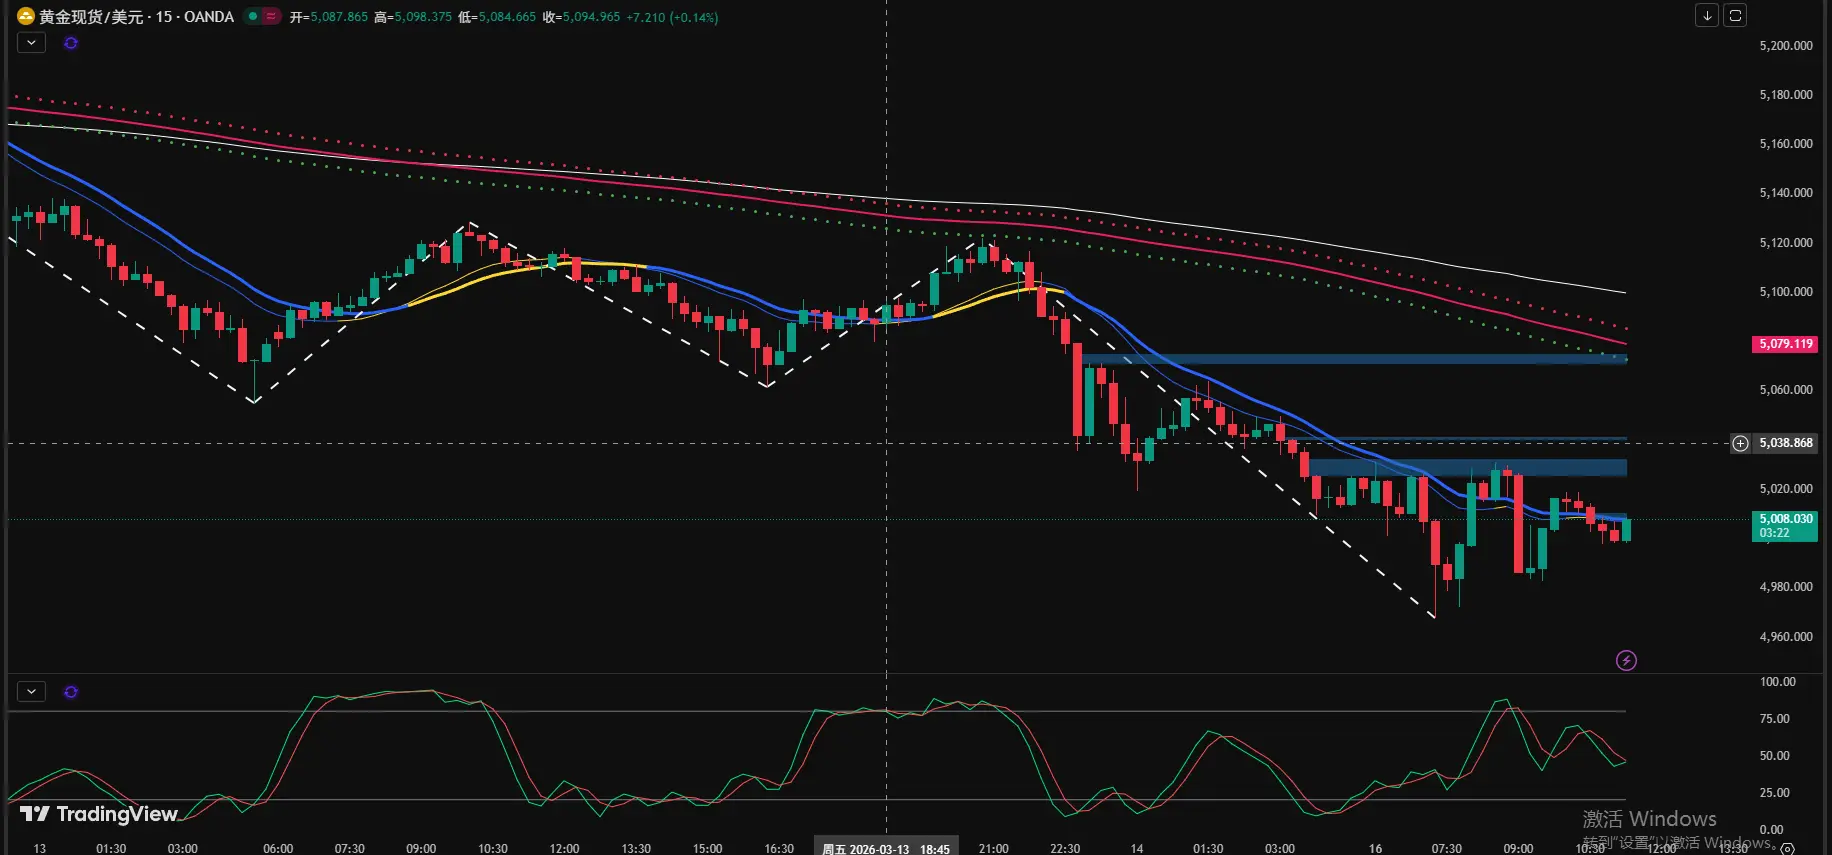Image resolution: width=1832 pixels, height=855 pixels.
Task: Click the purple refresh icon in oscillator pane
Action: [71, 692]
